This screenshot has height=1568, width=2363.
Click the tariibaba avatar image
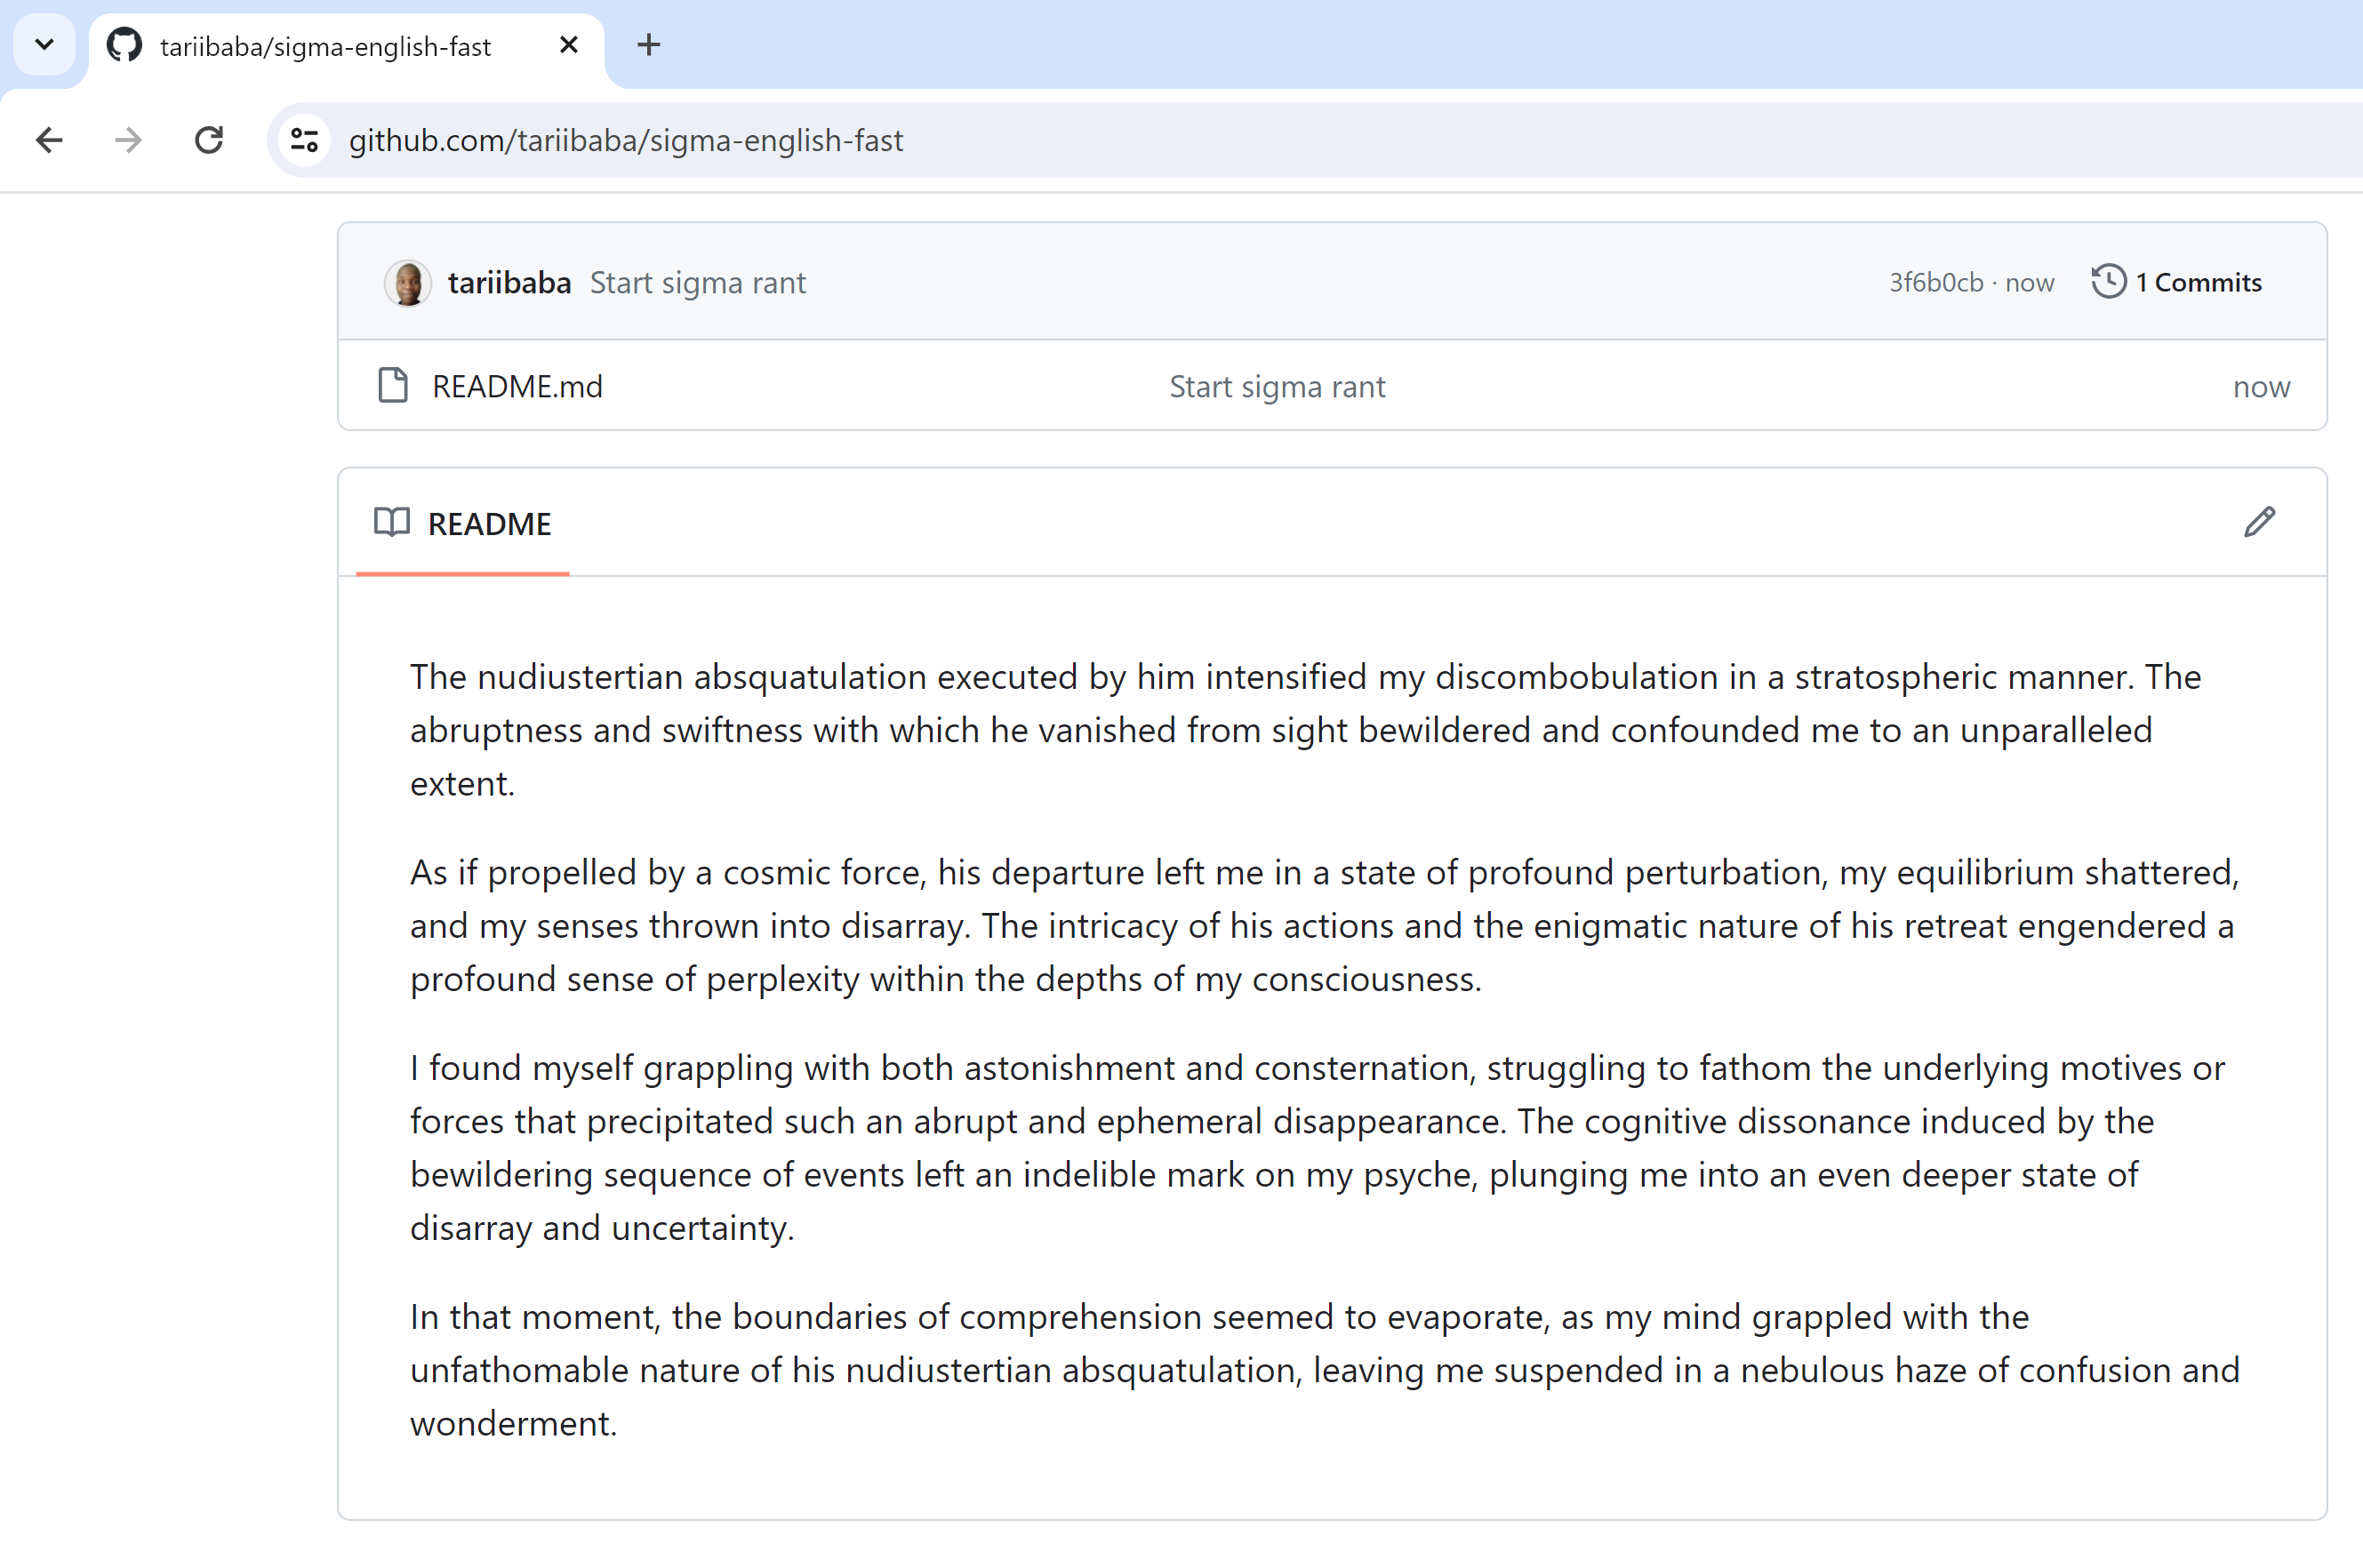click(407, 283)
